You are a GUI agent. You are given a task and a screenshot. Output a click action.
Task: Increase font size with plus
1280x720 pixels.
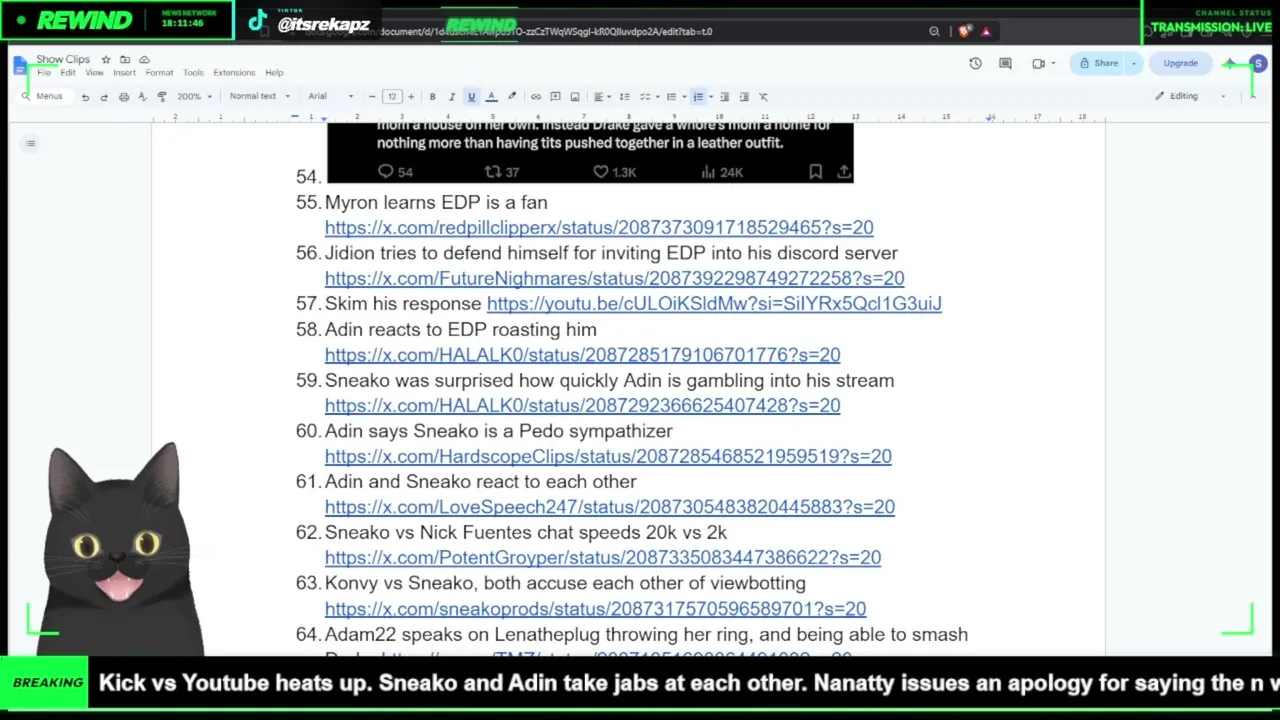pyautogui.click(x=410, y=97)
